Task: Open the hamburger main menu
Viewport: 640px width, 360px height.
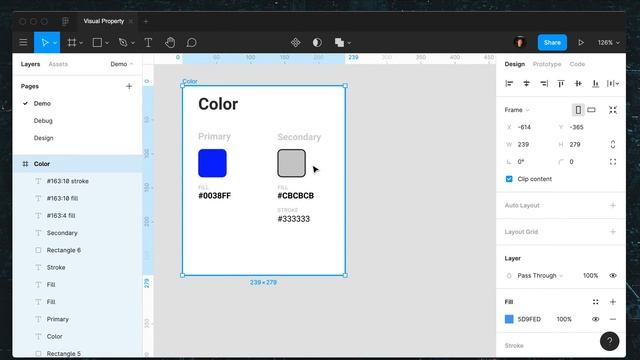Action: point(23,42)
